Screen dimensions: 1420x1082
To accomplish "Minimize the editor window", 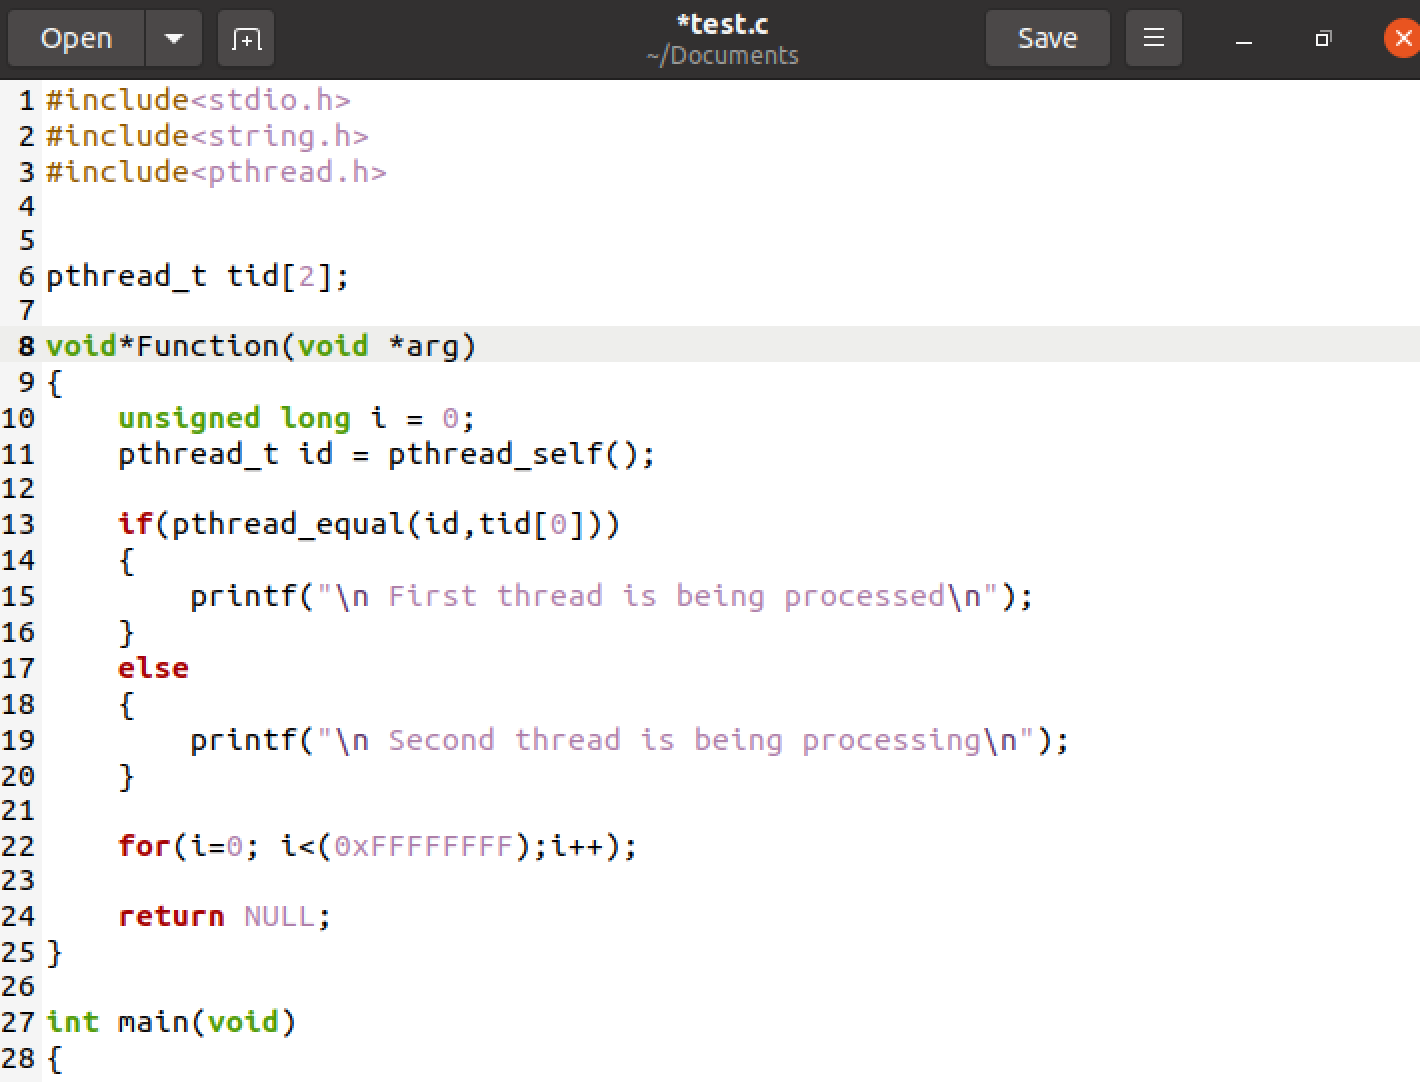I will point(1244,40).
